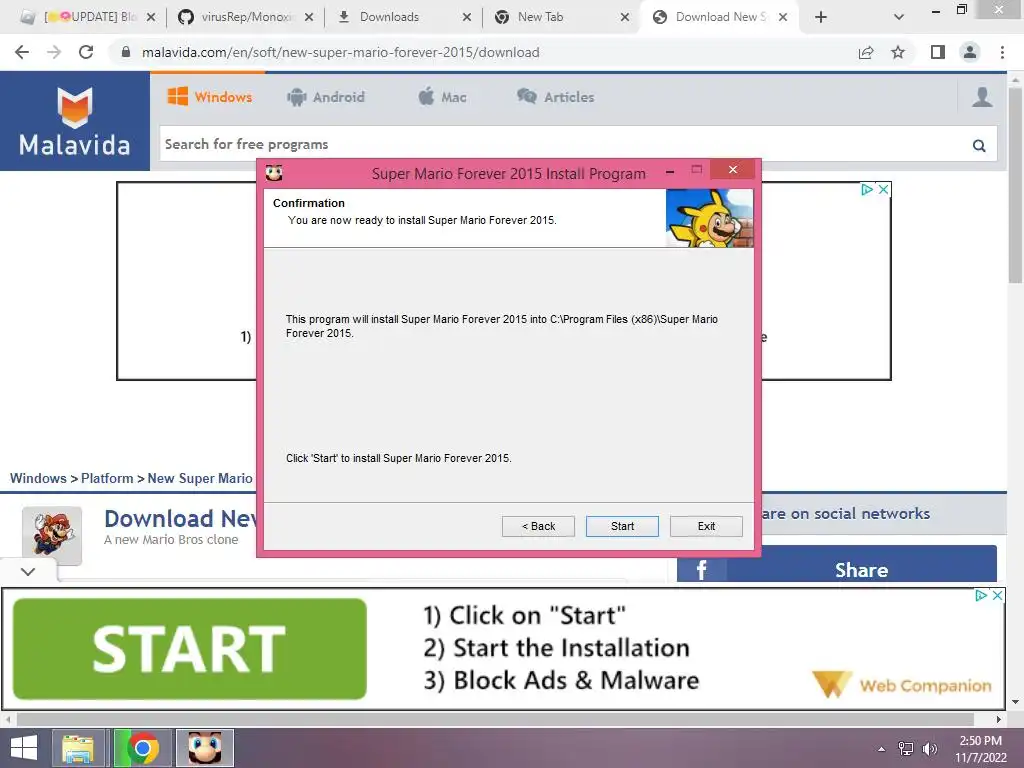The image size is (1024, 768).
Task: Close the upper ad with X icon
Action: 883,189
